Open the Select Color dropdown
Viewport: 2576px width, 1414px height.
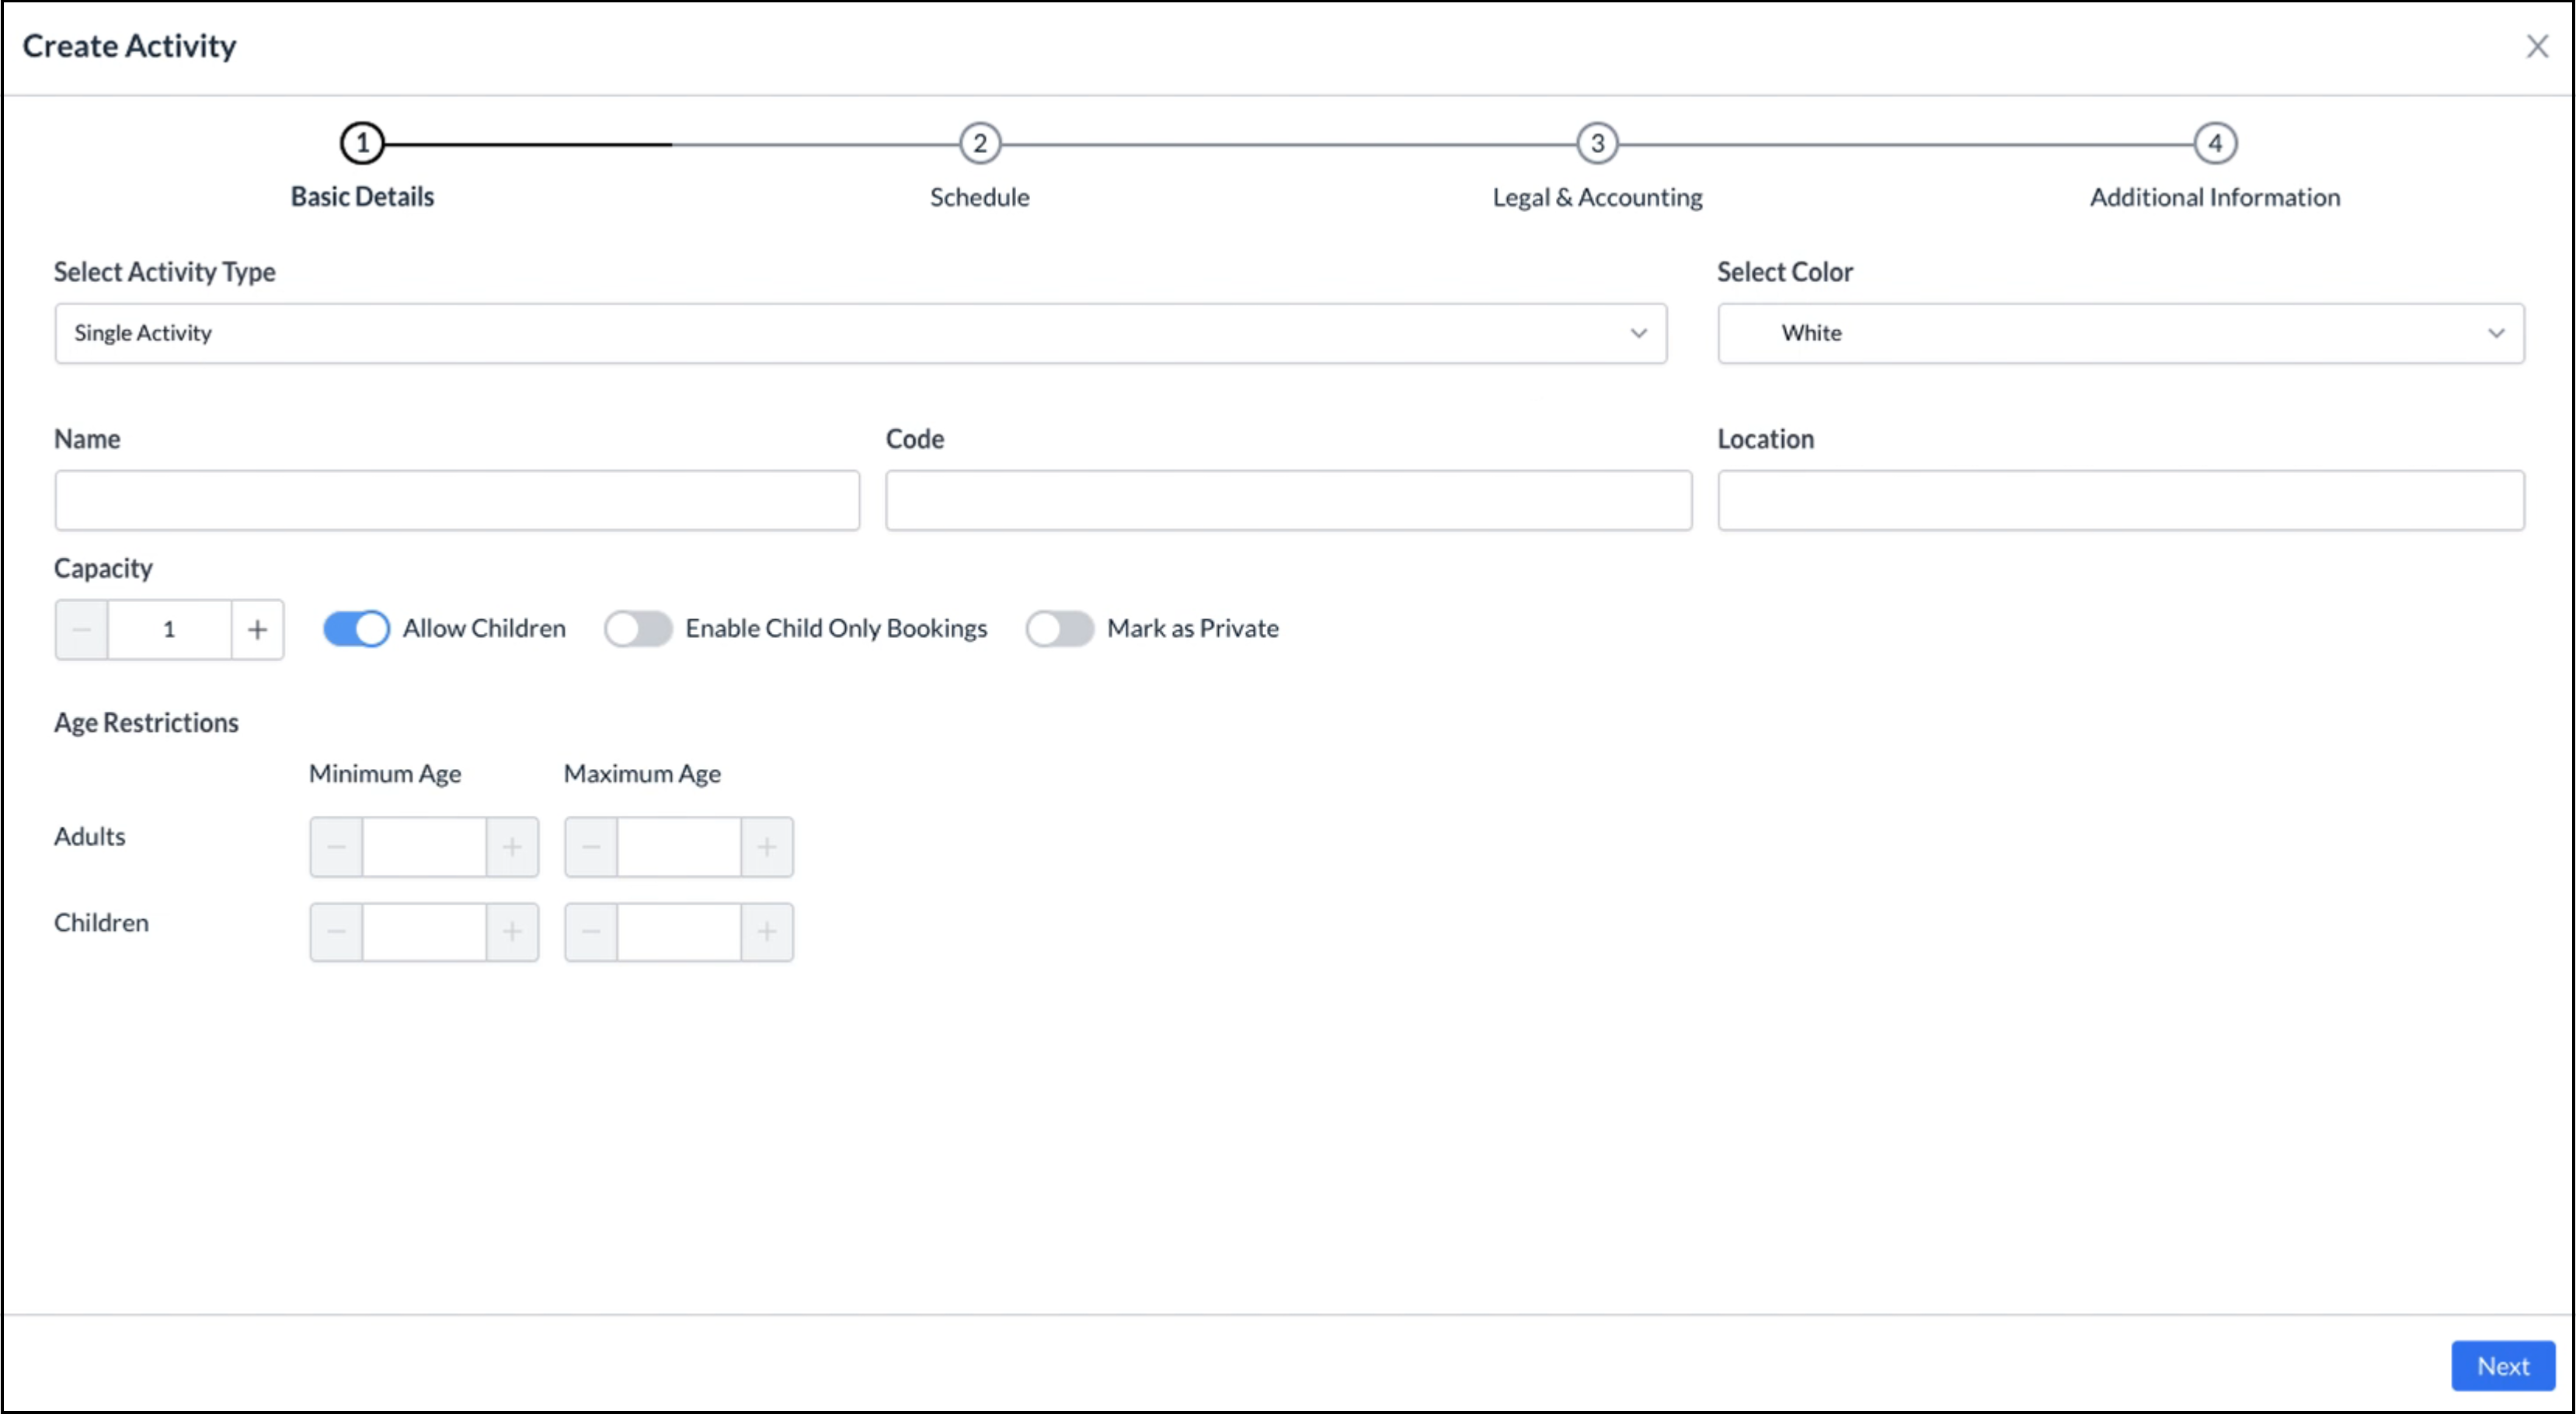[x=2497, y=333]
